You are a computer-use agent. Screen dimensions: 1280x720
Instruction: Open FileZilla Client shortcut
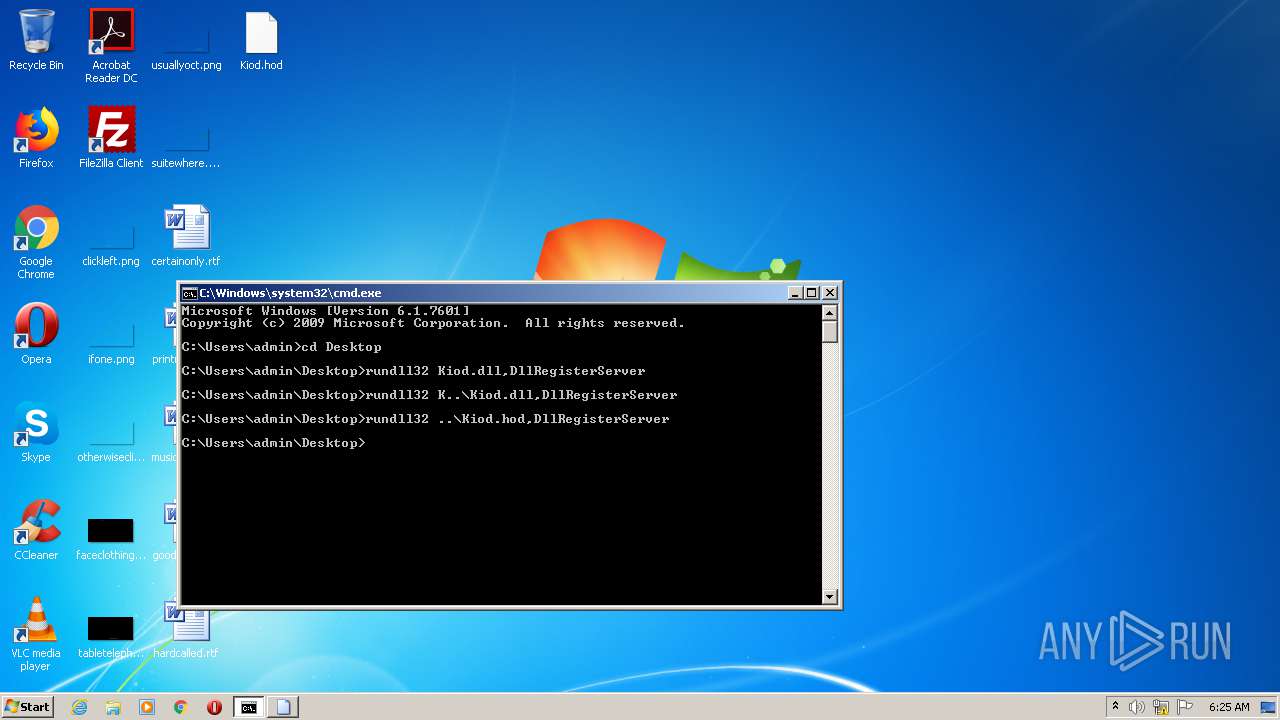click(111, 138)
